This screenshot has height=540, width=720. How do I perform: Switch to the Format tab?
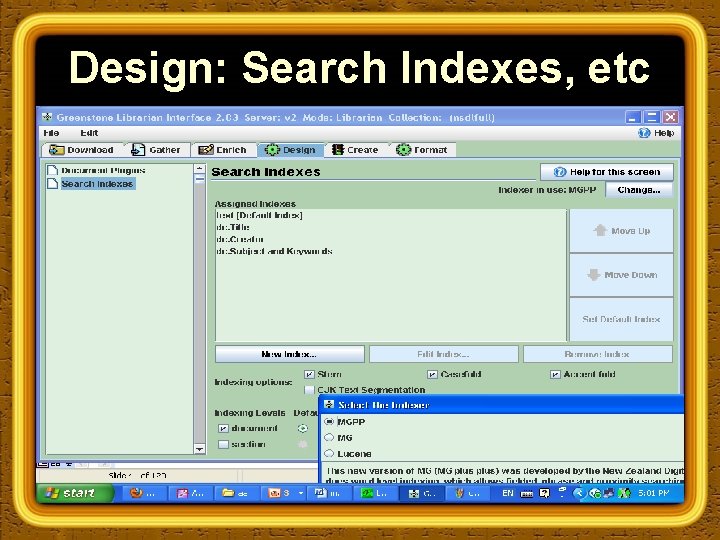(422, 150)
